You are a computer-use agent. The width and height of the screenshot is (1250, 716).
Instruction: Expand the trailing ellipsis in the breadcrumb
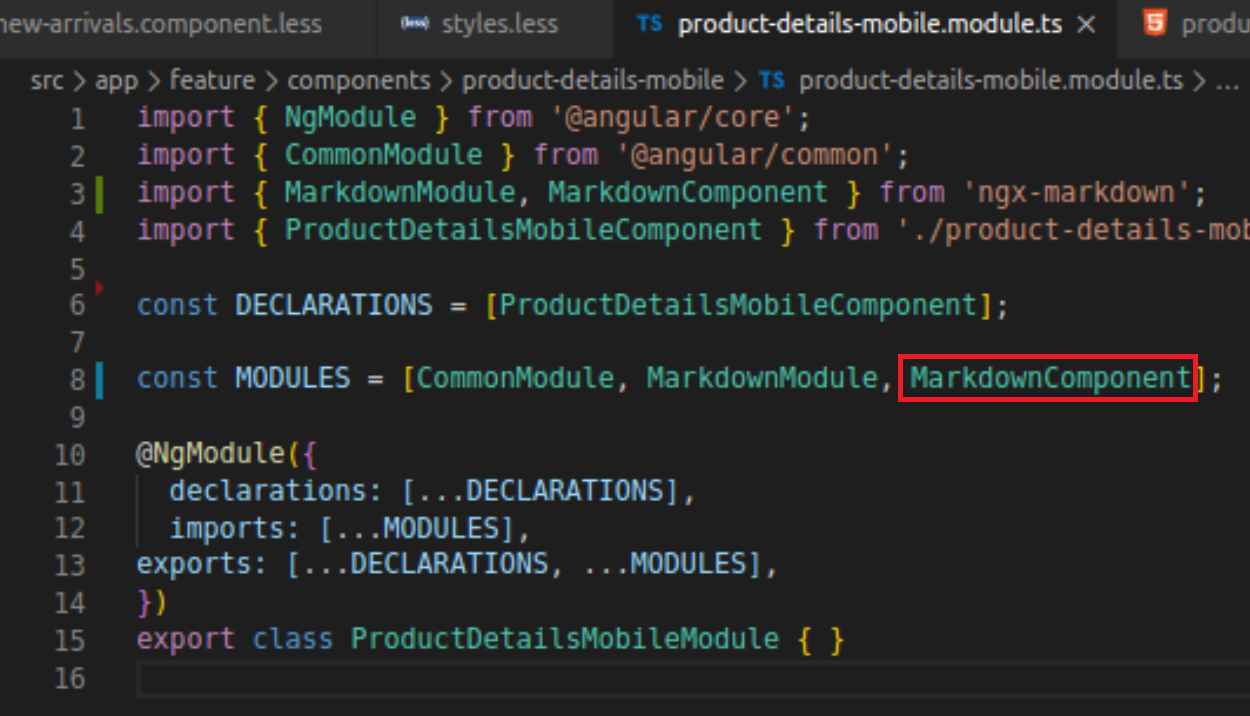1229,80
